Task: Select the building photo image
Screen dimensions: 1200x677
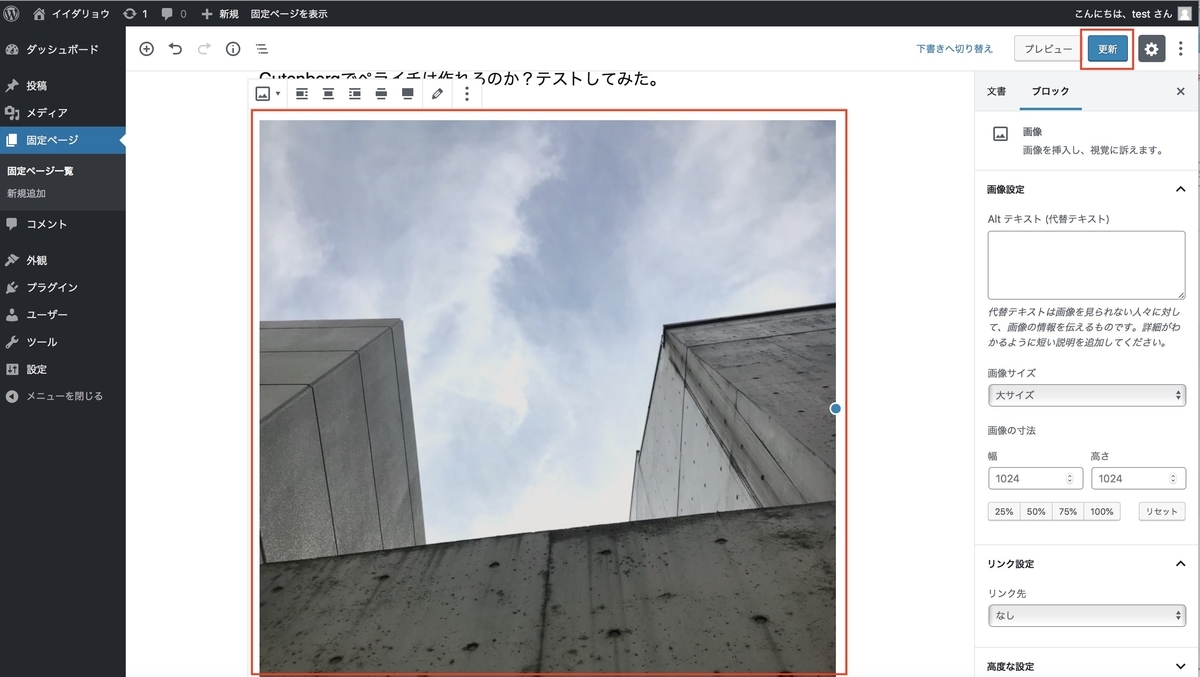Action: click(x=547, y=397)
